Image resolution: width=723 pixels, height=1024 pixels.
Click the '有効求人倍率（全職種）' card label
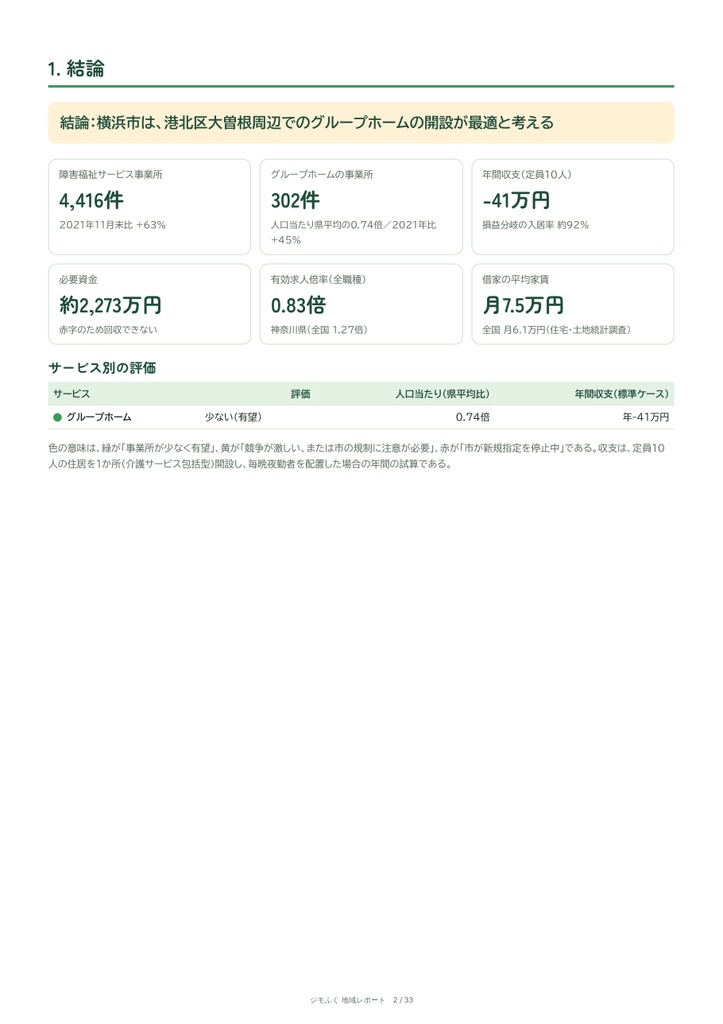pos(319,280)
